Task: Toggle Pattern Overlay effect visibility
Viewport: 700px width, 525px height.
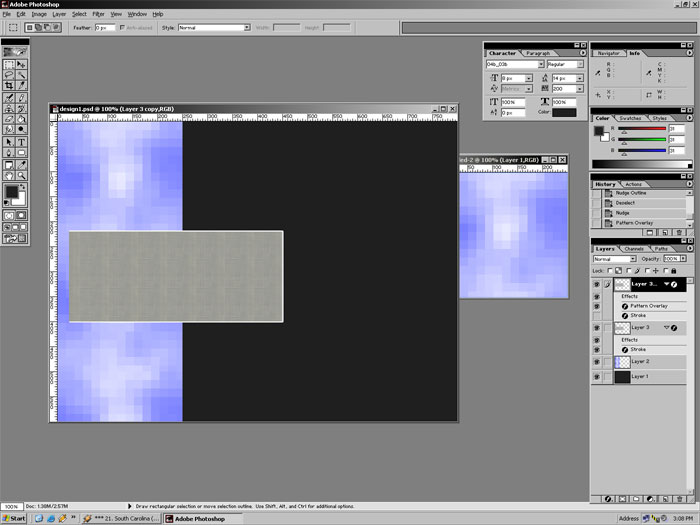Action: pyautogui.click(x=597, y=305)
